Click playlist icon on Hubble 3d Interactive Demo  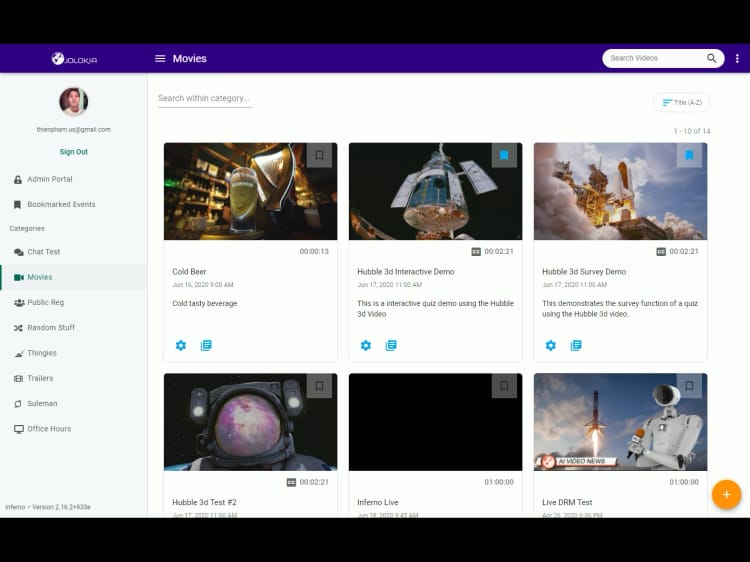[x=391, y=345]
